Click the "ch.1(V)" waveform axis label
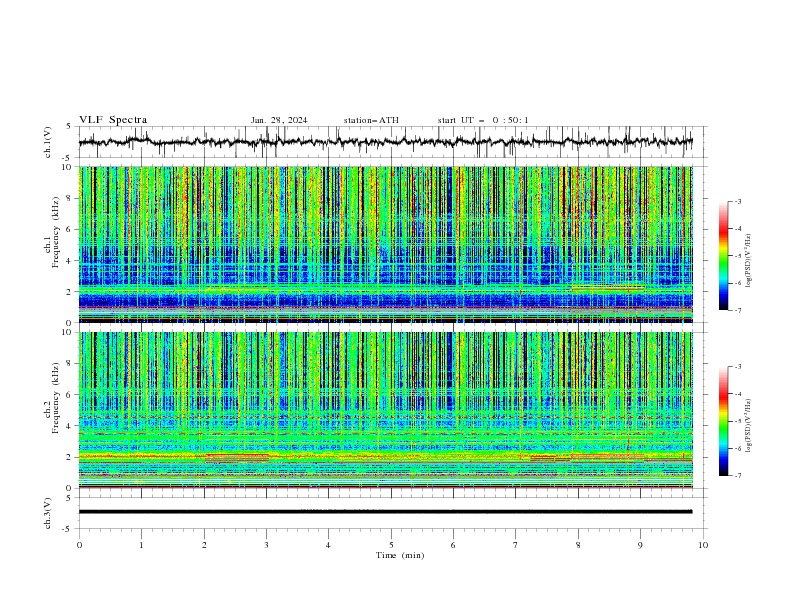The width and height of the screenshot is (792, 612). pos(48,142)
